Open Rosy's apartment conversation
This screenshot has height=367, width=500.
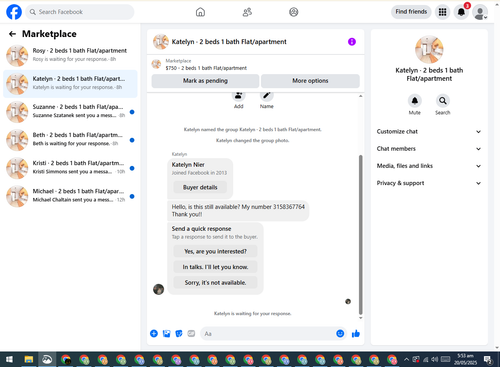click(70, 55)
